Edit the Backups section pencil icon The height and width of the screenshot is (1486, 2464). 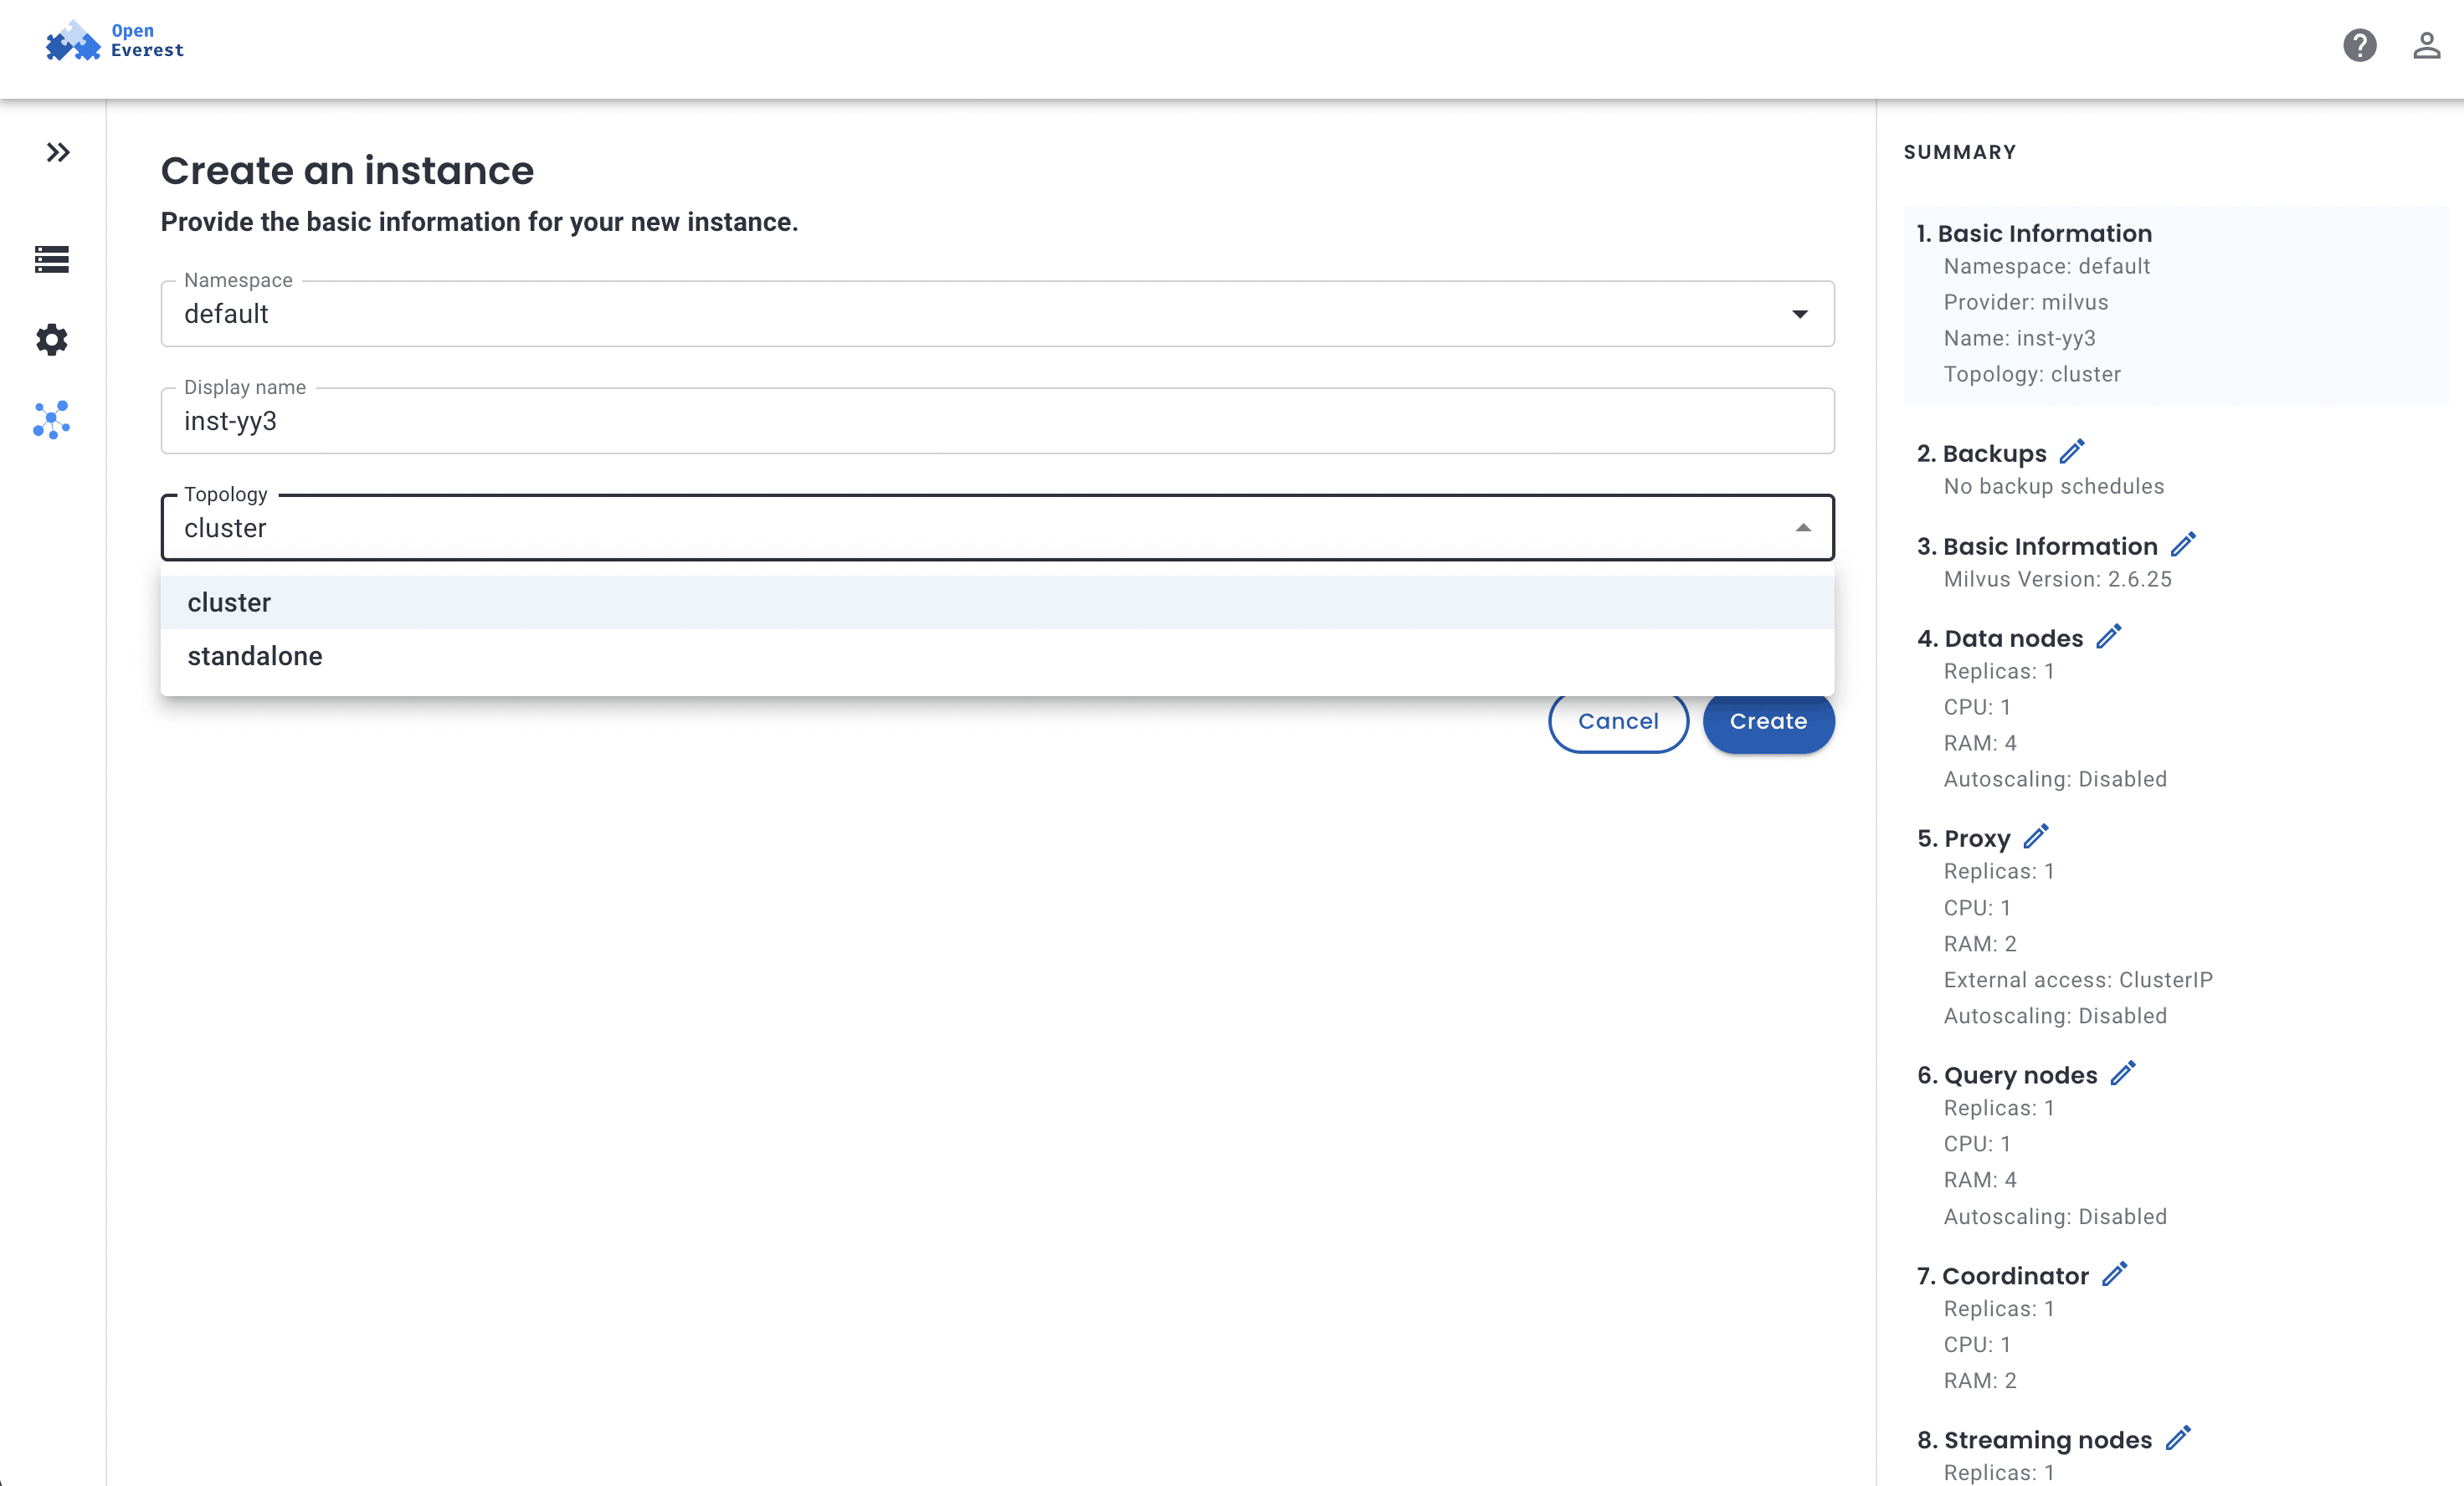pyautogui.click(x=2072, y=452)
